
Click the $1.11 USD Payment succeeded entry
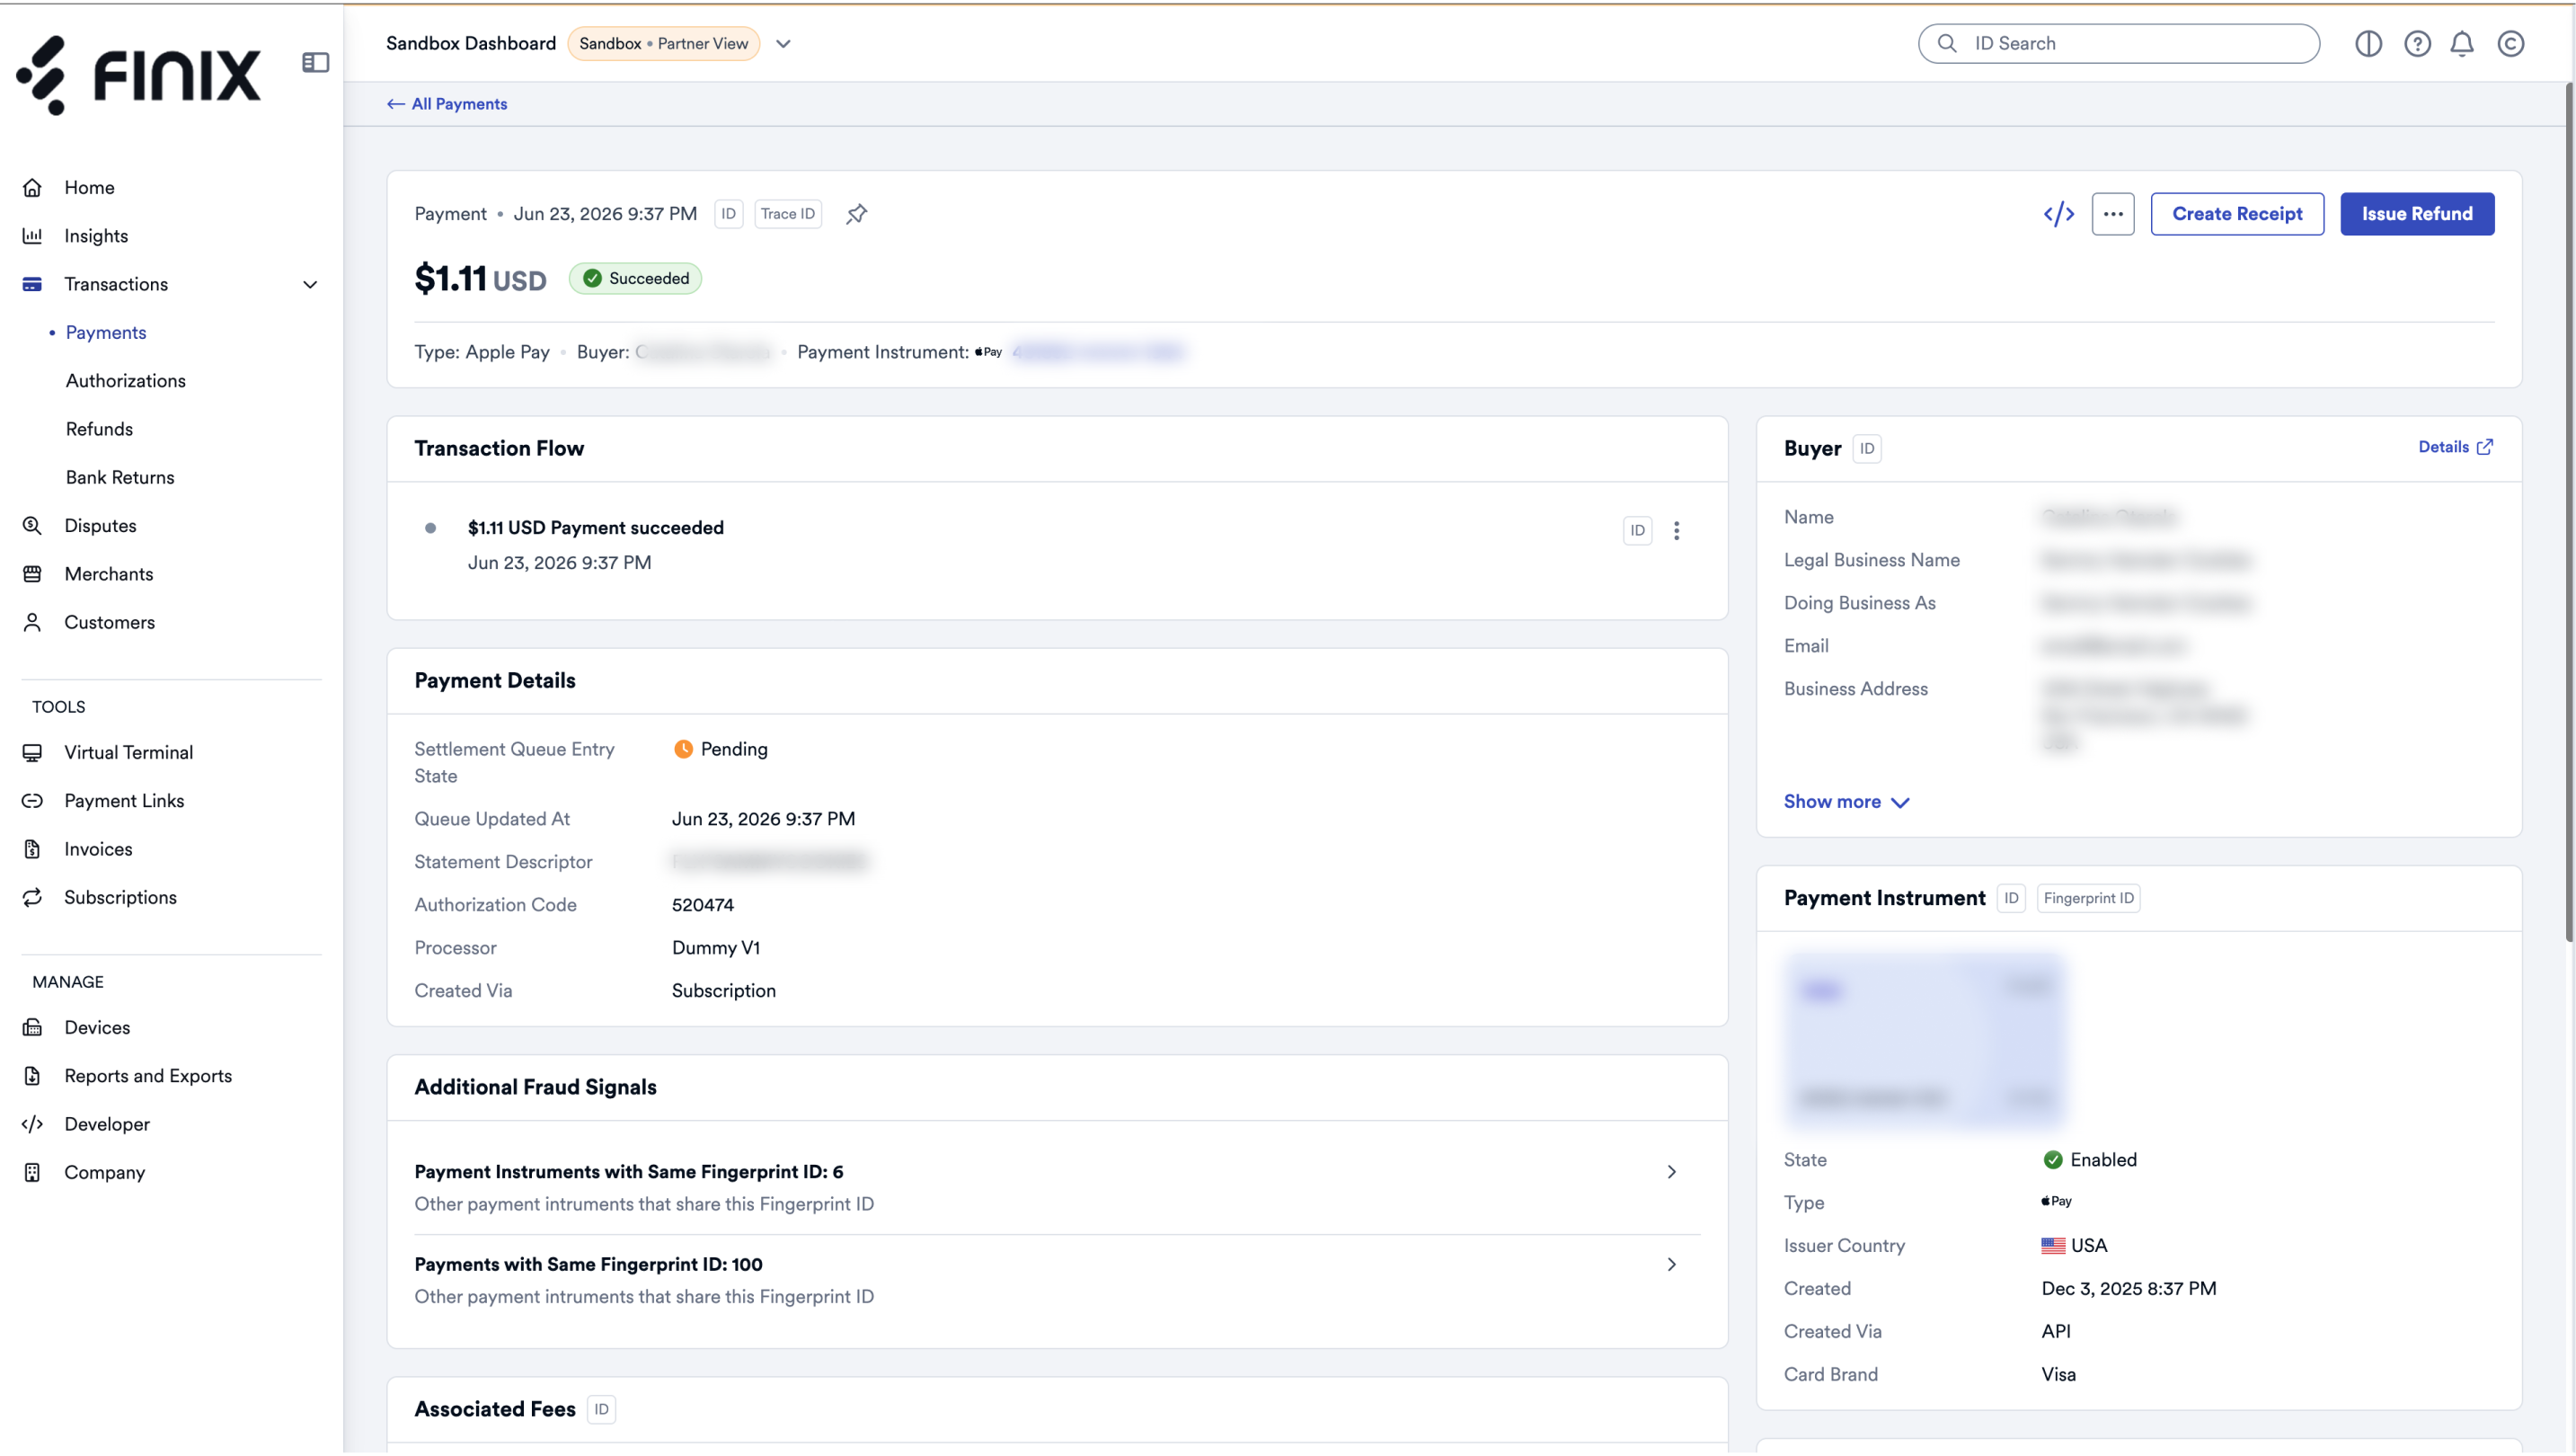pyautogui.click(x=595, y=528)
